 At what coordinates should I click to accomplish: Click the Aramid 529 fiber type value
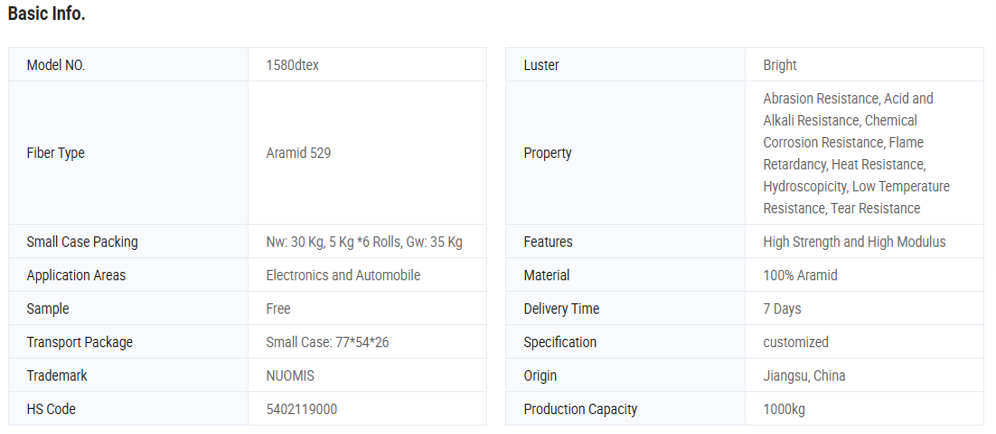(298, 153)
